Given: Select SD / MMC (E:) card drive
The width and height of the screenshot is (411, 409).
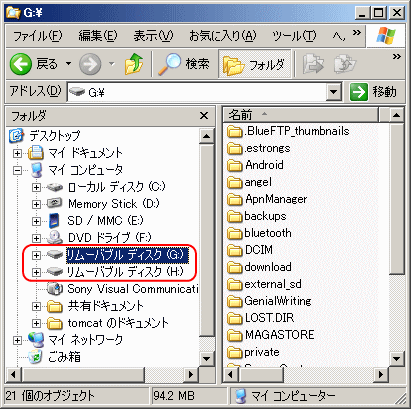Looking at the screenshot, I should [105, 221].
